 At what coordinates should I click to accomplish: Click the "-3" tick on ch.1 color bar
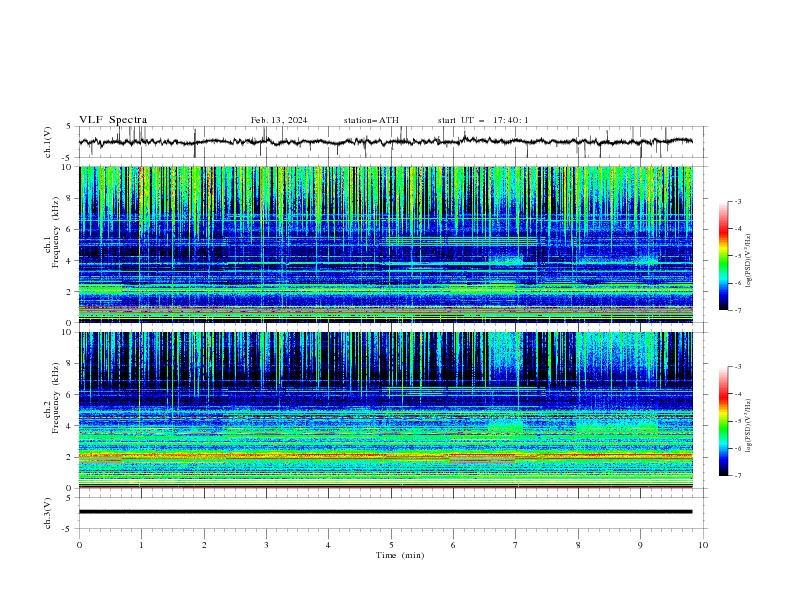click(738, 201)
